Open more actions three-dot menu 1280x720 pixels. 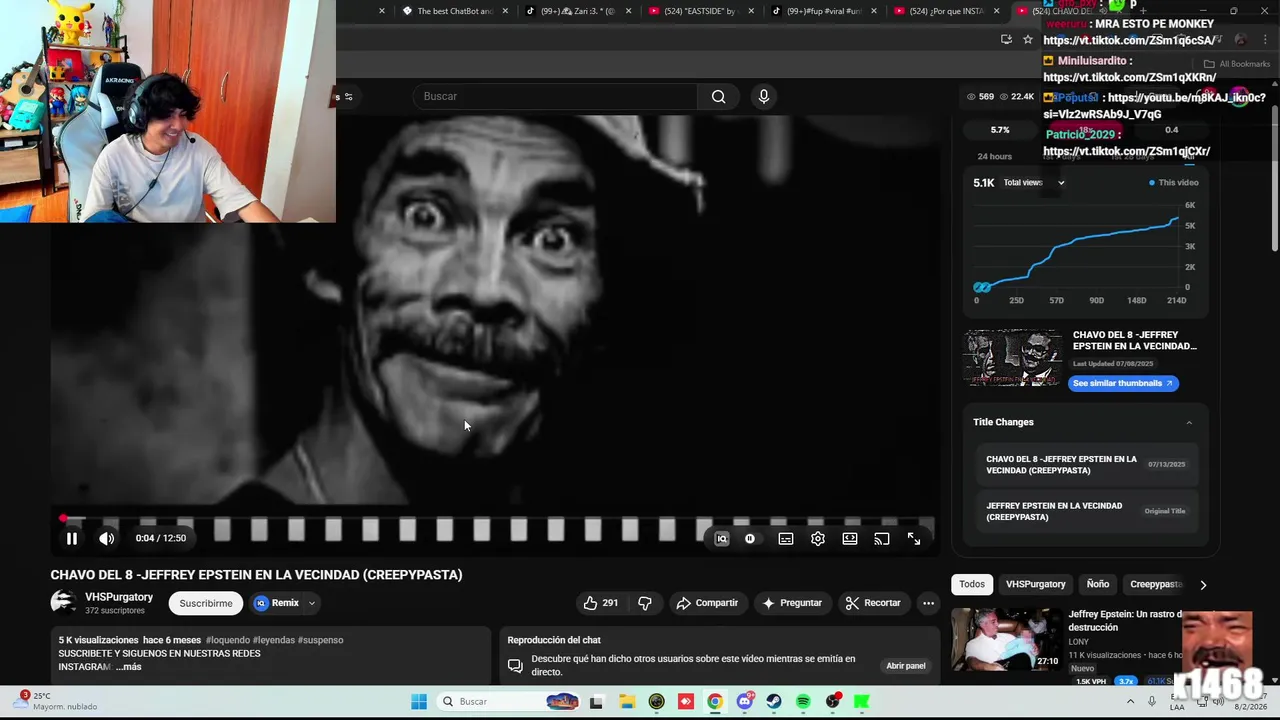coord(928,603)
